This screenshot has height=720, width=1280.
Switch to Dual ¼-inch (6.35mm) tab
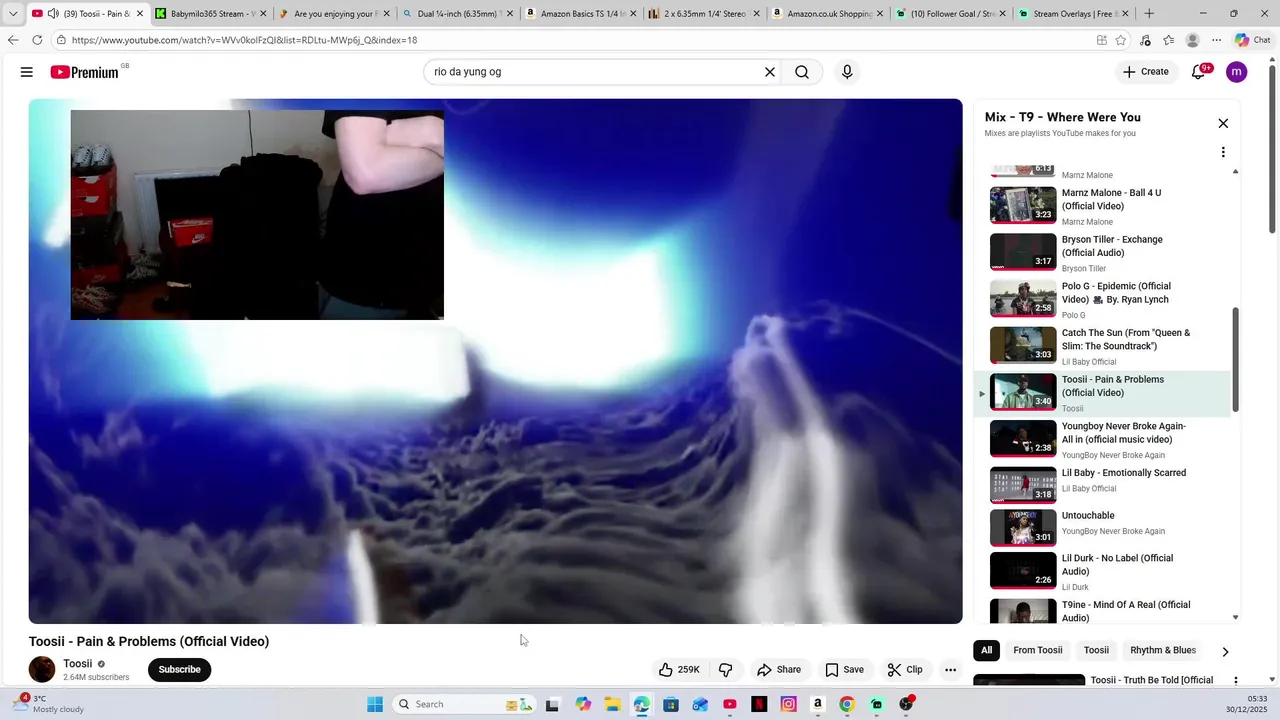(x=458, y=14)
